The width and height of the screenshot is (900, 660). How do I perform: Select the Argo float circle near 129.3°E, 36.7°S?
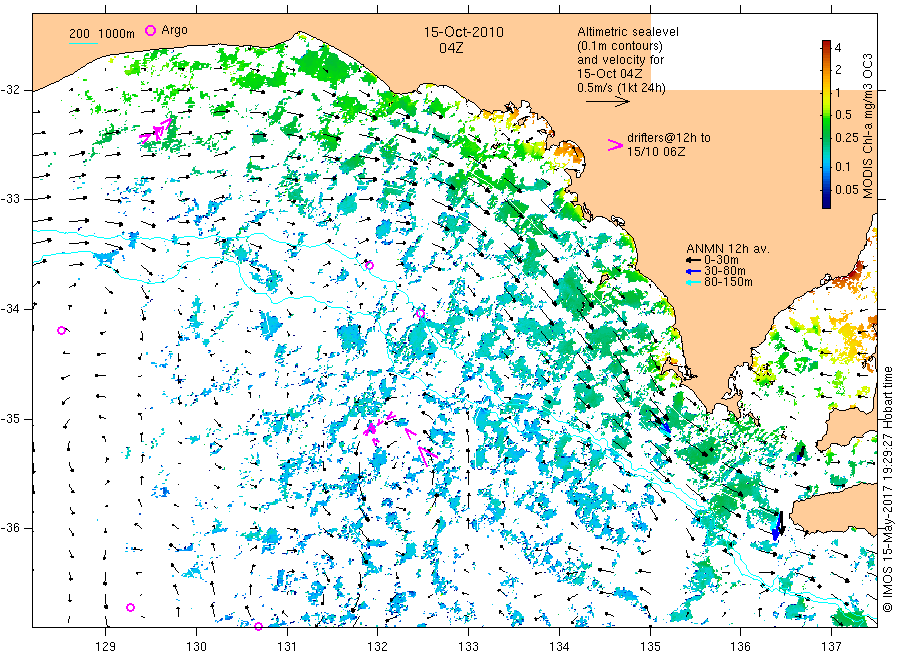point(130,607)
